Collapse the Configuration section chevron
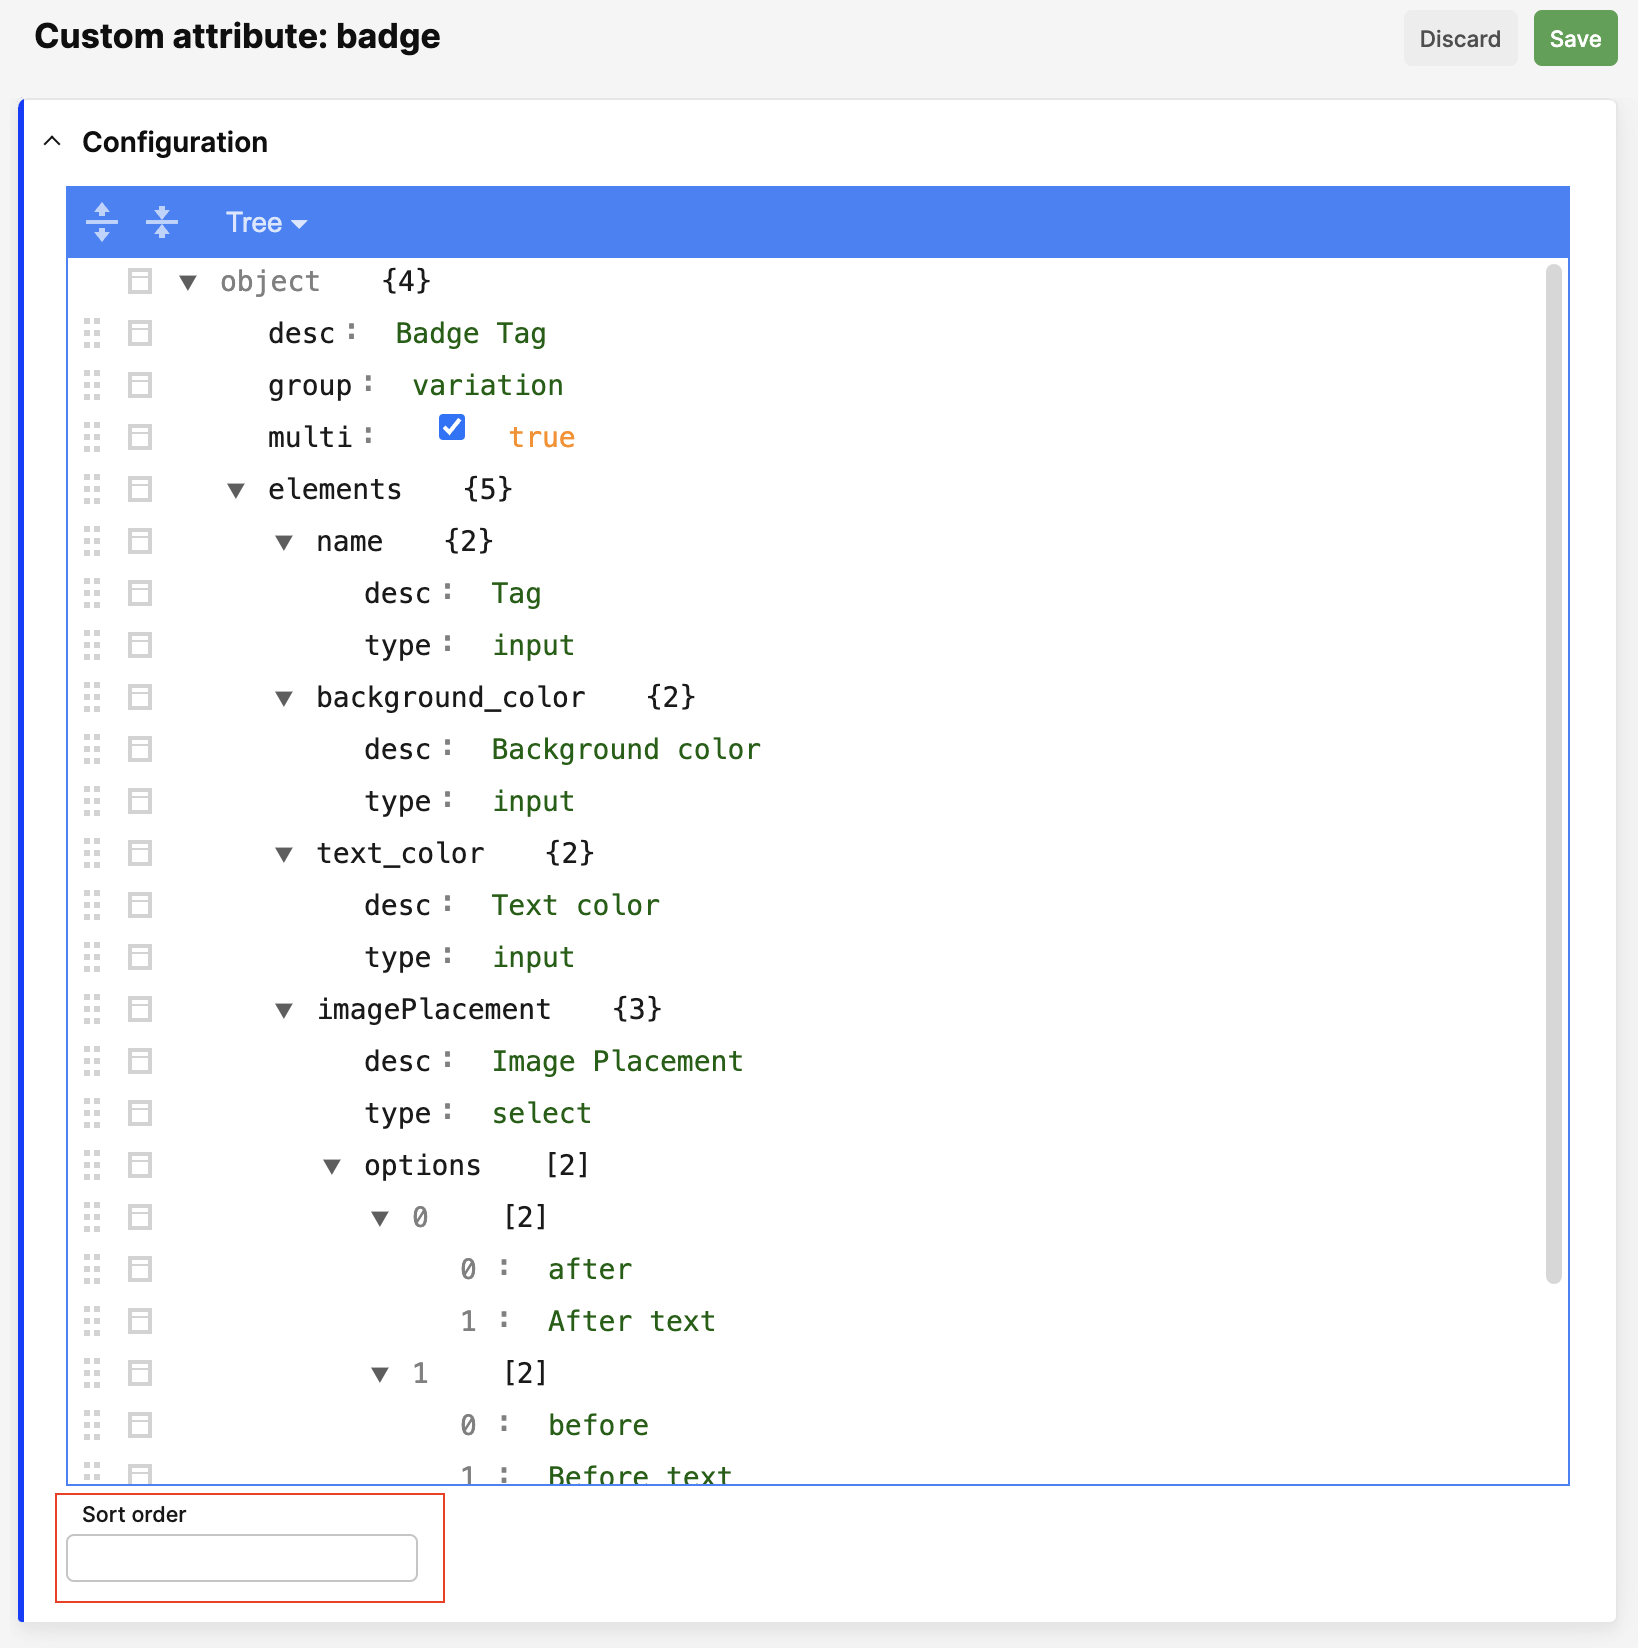The height and width of the screenshot is (1648, 1638). click(x=53, y=142)
